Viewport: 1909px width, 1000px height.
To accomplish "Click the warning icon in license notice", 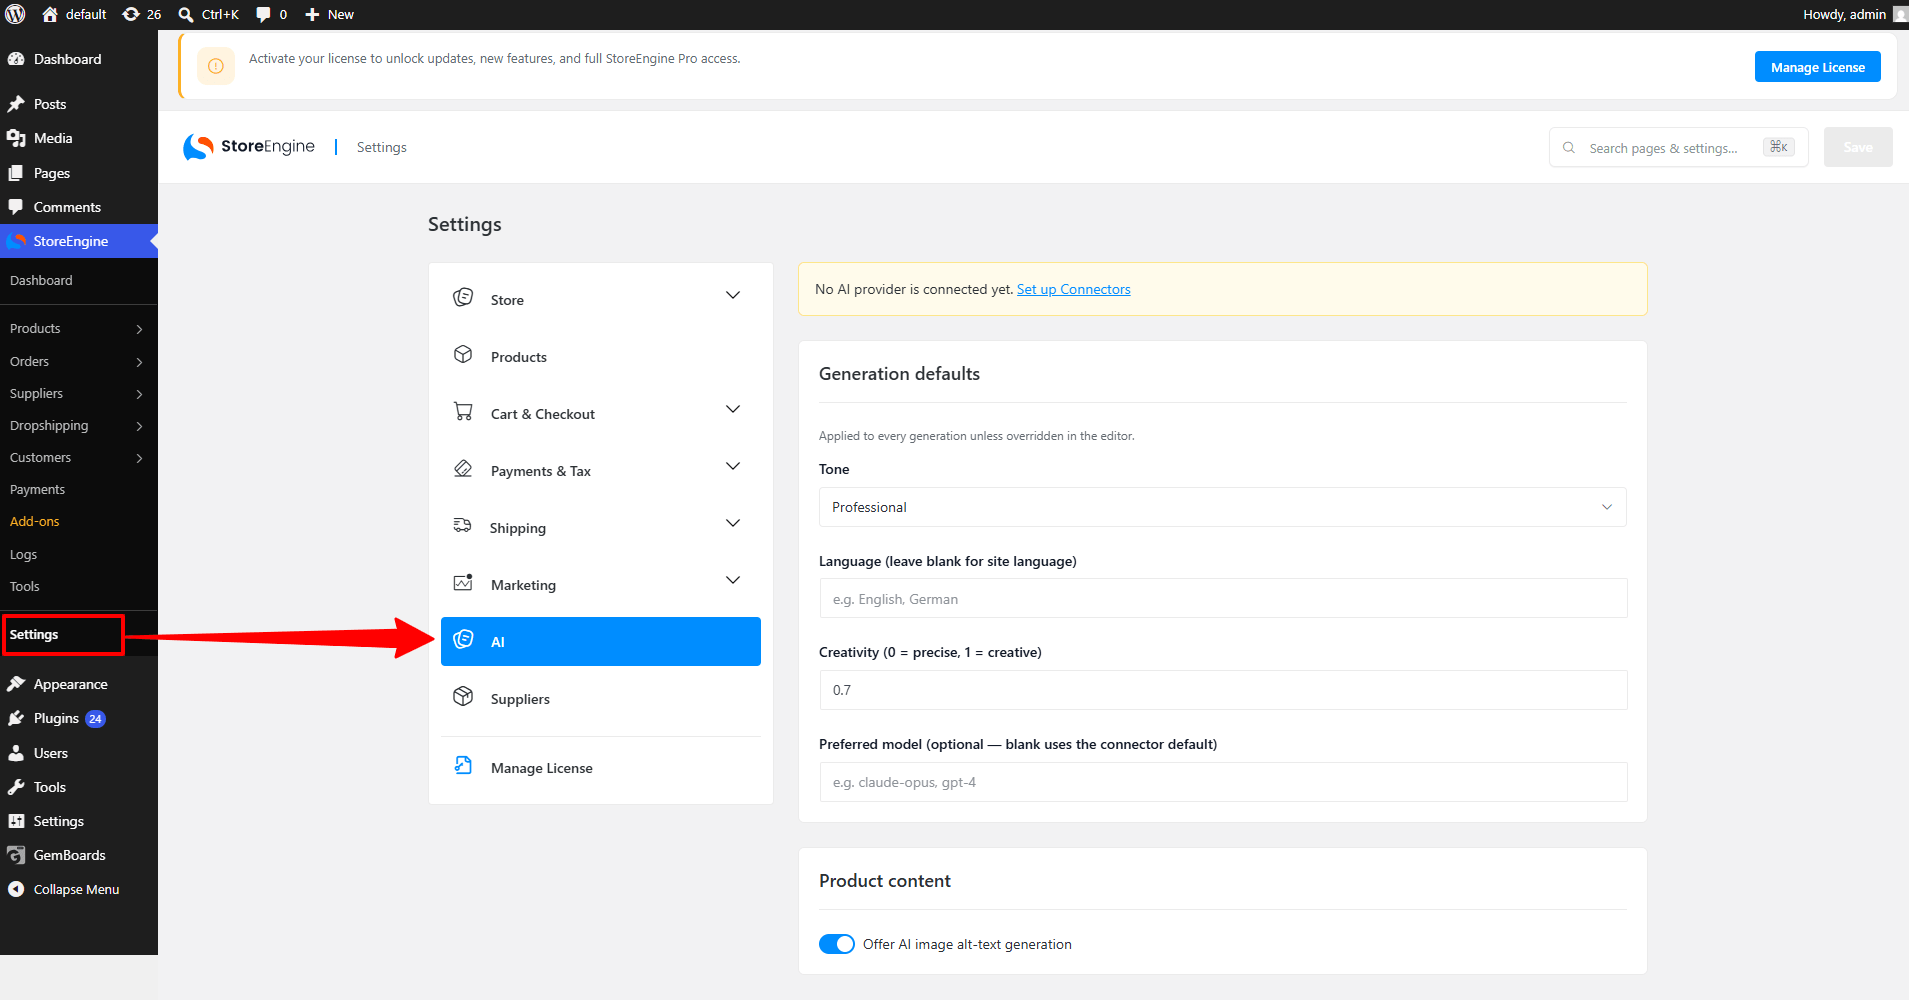I will (x=216, y=66).
